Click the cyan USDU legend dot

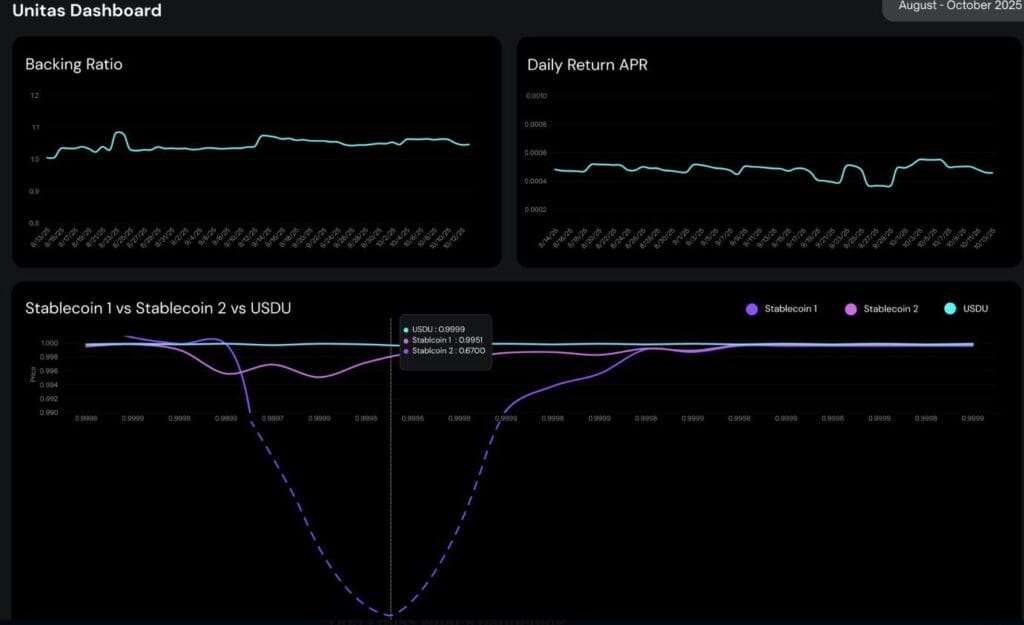pos(951,309)
